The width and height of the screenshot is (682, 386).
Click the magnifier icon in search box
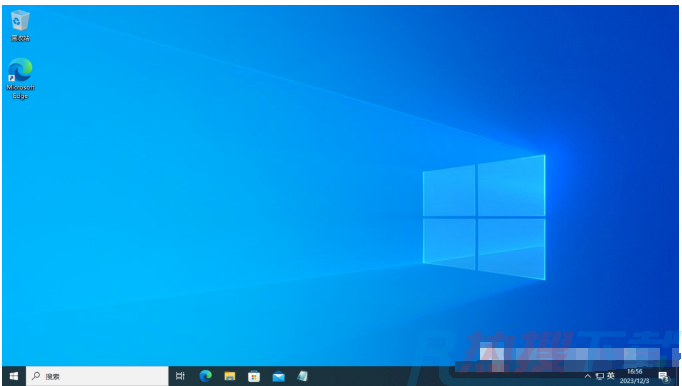coord(36,376)
